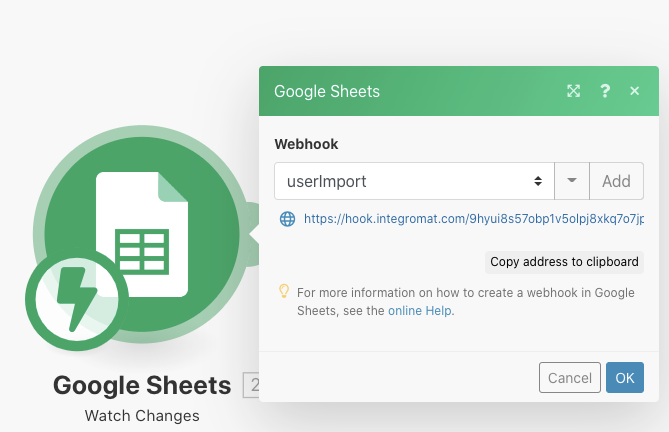
Task: Copy address to clipboard
Action: (564, 262)
